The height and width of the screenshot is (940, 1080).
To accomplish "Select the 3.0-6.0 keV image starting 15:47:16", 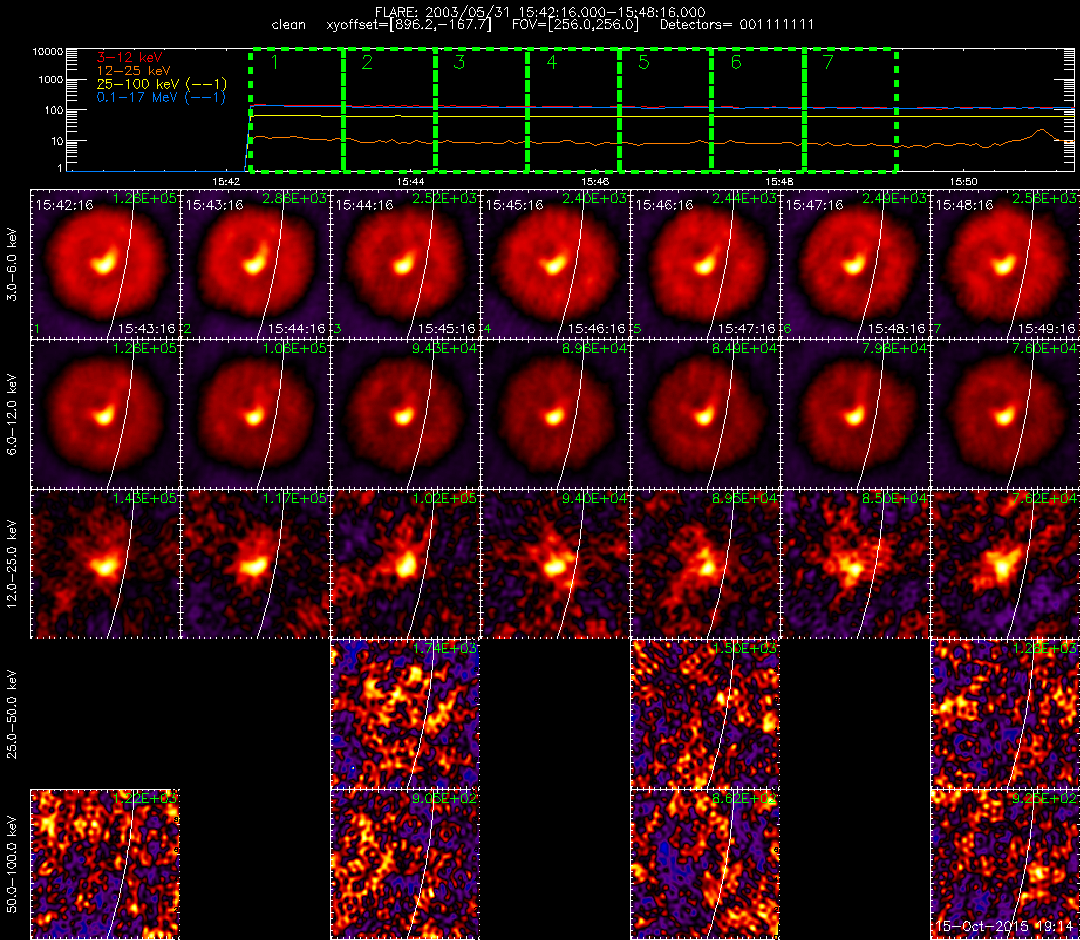I will click(855, 264).
